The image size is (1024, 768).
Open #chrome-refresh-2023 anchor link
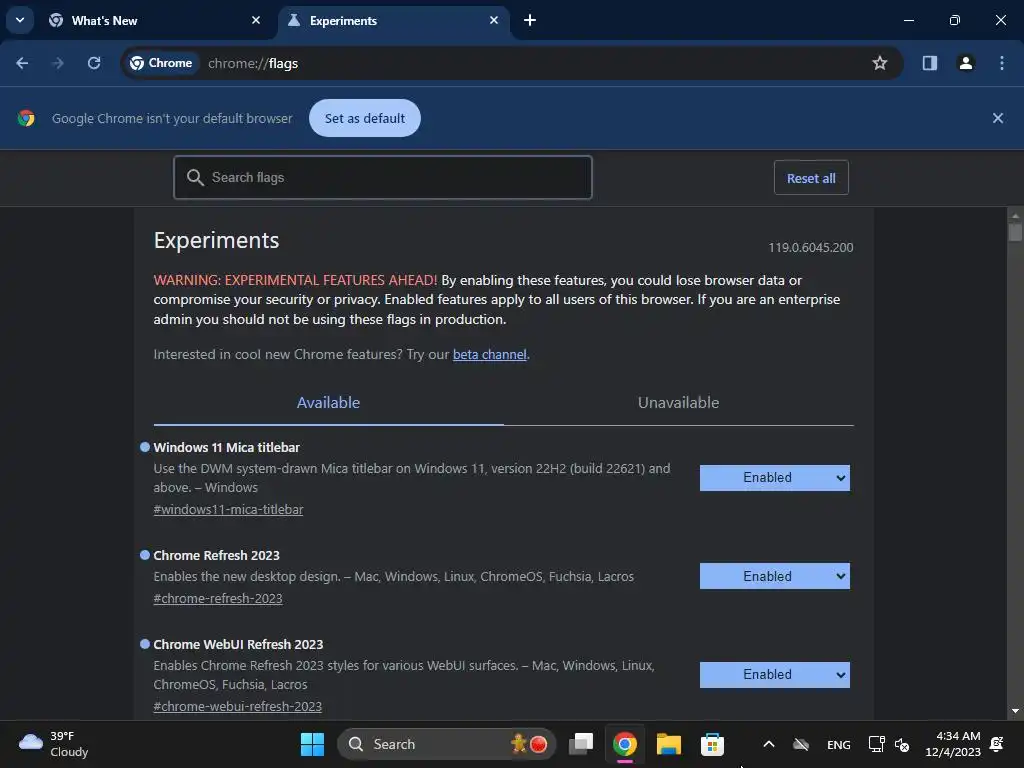point(218,599)
